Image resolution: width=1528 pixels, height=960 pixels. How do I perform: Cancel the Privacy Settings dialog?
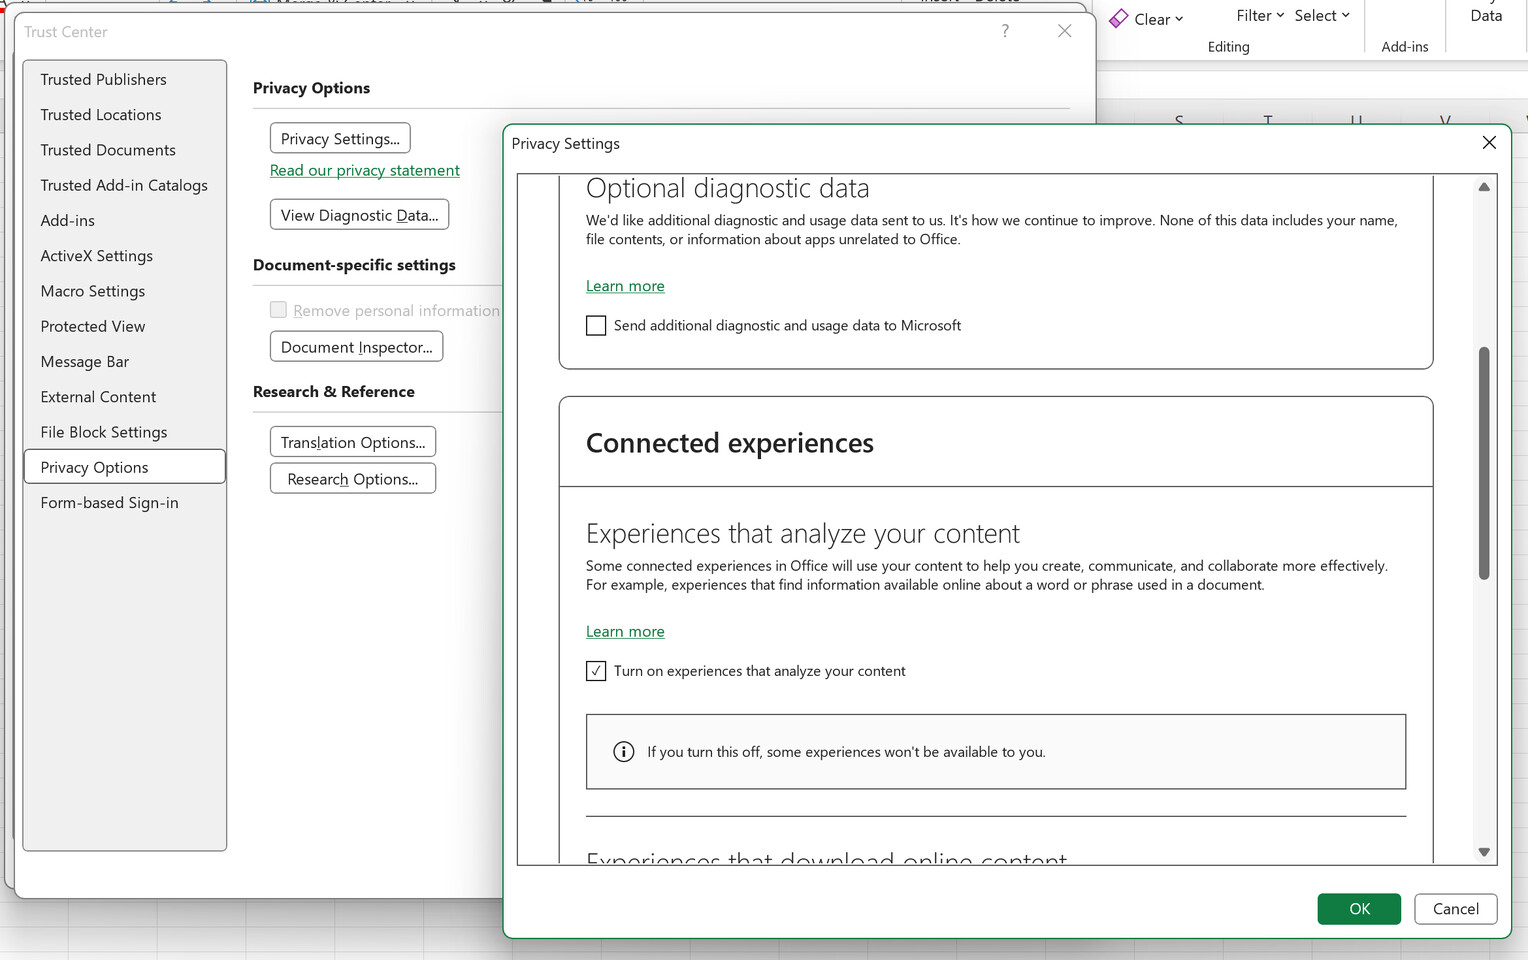click(1455, 909)
